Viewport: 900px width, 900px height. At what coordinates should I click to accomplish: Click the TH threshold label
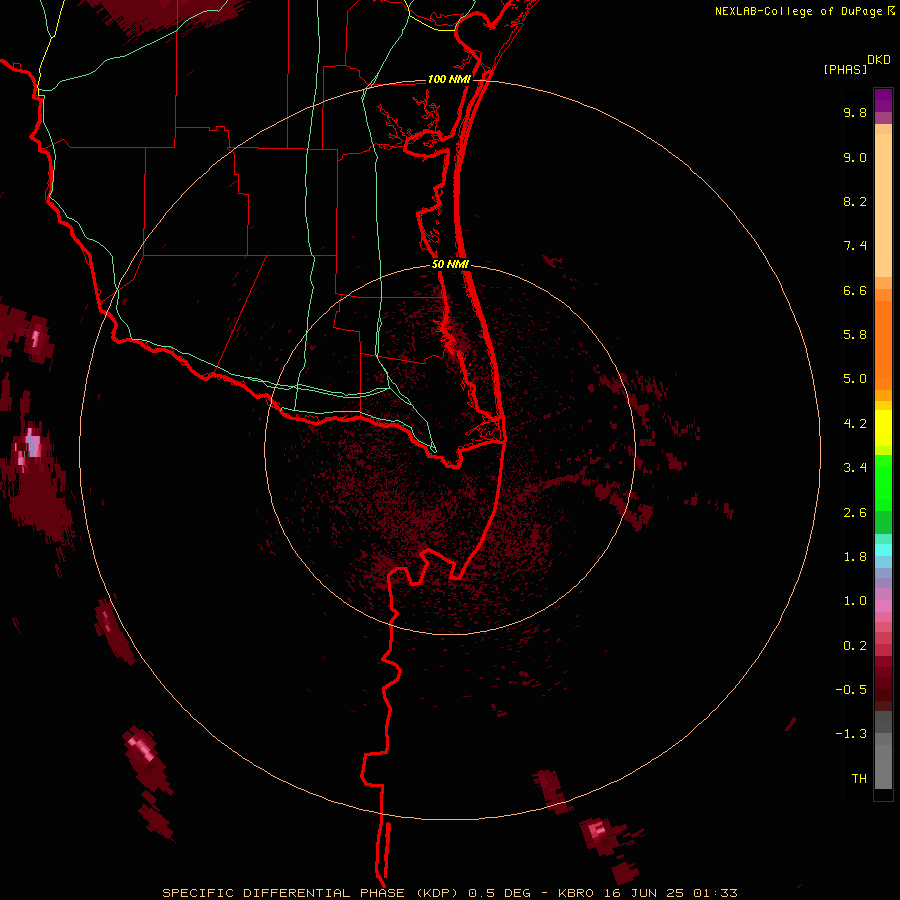(859, 779)
